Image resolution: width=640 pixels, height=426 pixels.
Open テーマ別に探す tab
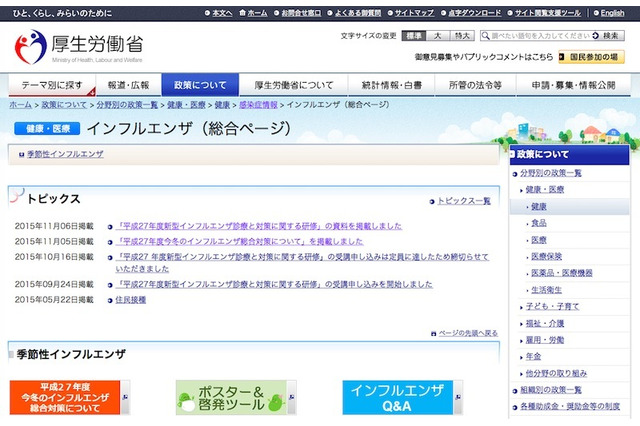pyautogui.click(x=52, y=85)
